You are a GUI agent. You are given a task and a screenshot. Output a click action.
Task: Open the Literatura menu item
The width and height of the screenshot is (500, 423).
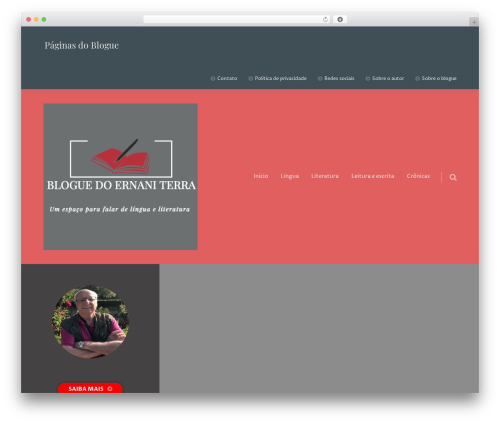(325, 176)
